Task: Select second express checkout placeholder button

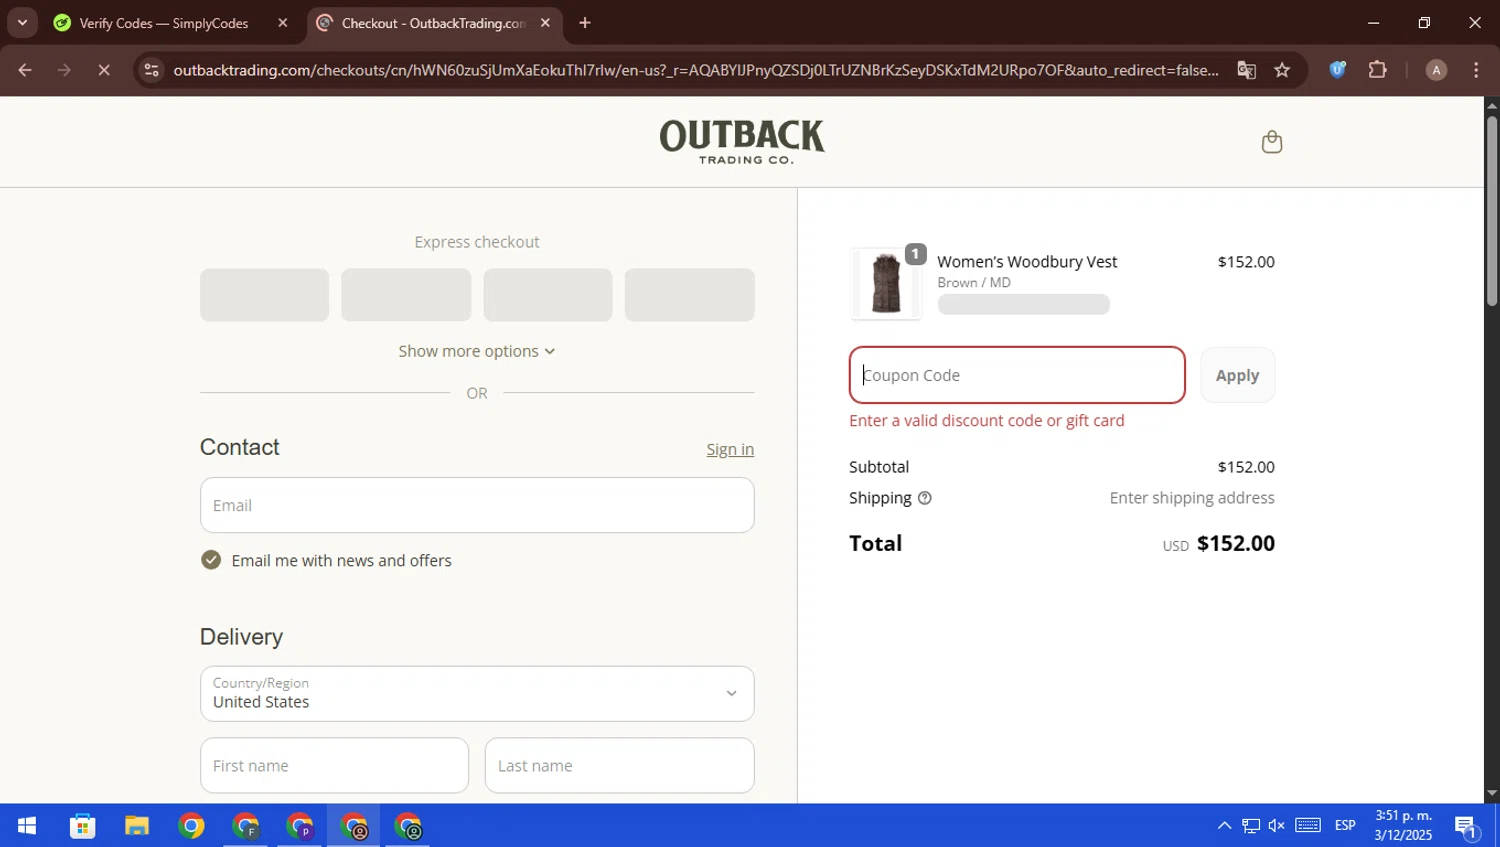Action: [x=406, y=295]
